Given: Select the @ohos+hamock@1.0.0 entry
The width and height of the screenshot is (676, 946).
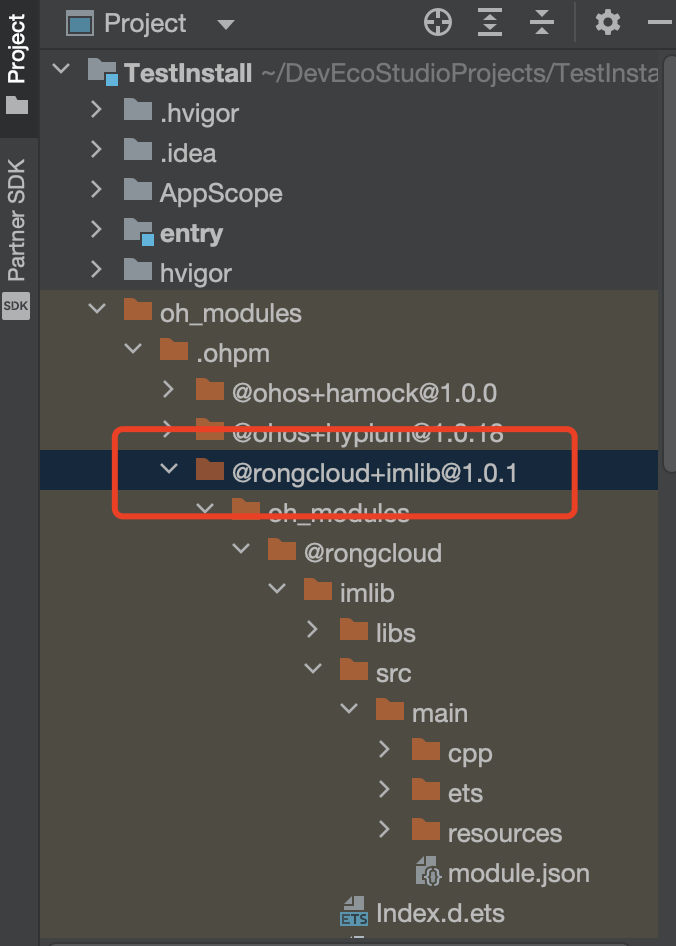Looking at the screenshot, I should point(365,393).
